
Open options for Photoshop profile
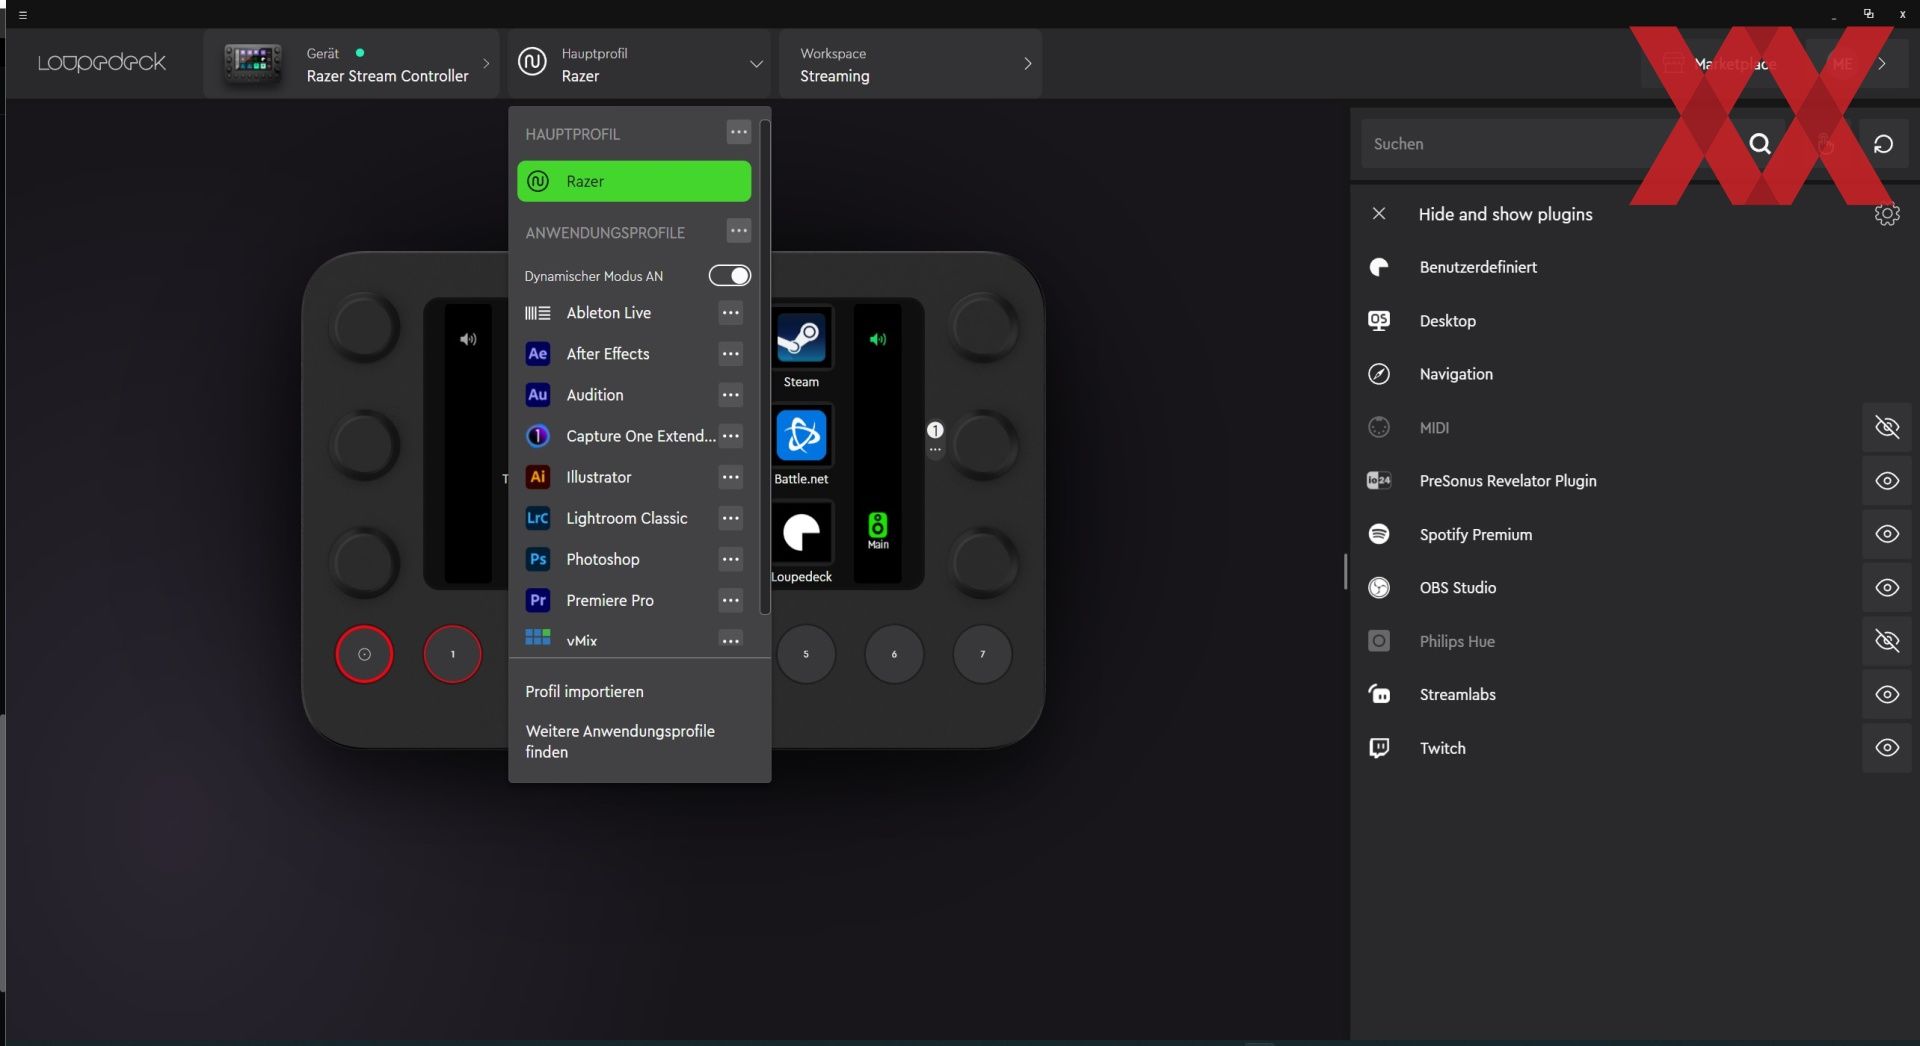pos(731,559)
